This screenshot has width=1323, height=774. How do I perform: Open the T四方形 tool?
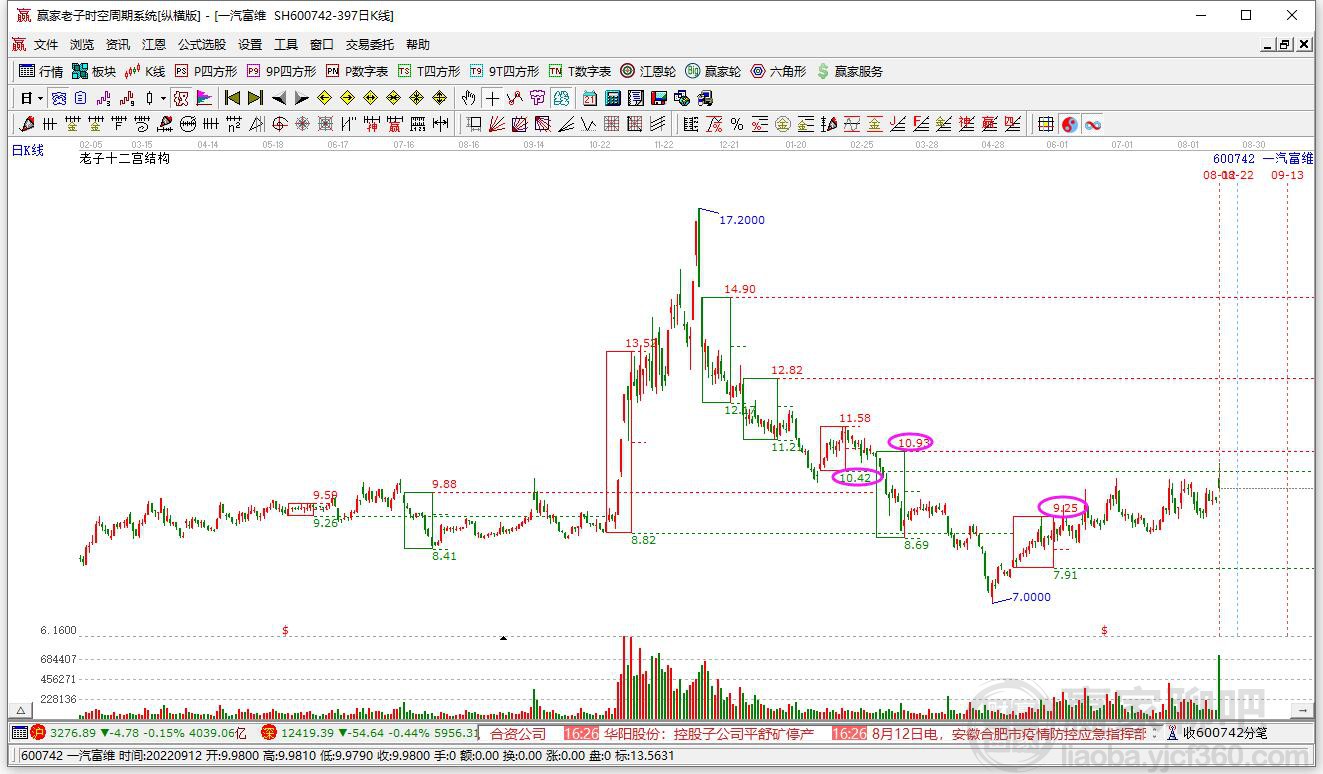coord(429,71)
